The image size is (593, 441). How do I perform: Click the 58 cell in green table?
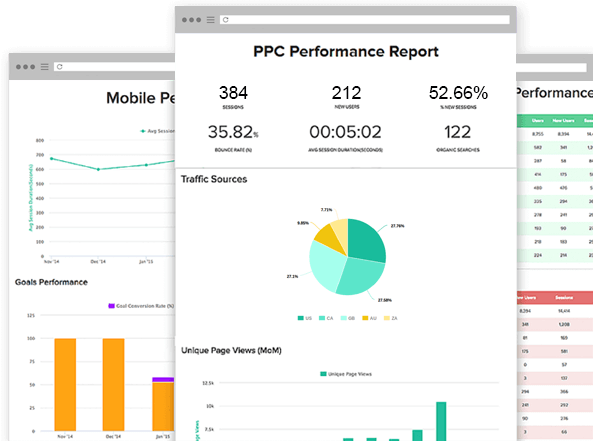(x=564, y=161)
